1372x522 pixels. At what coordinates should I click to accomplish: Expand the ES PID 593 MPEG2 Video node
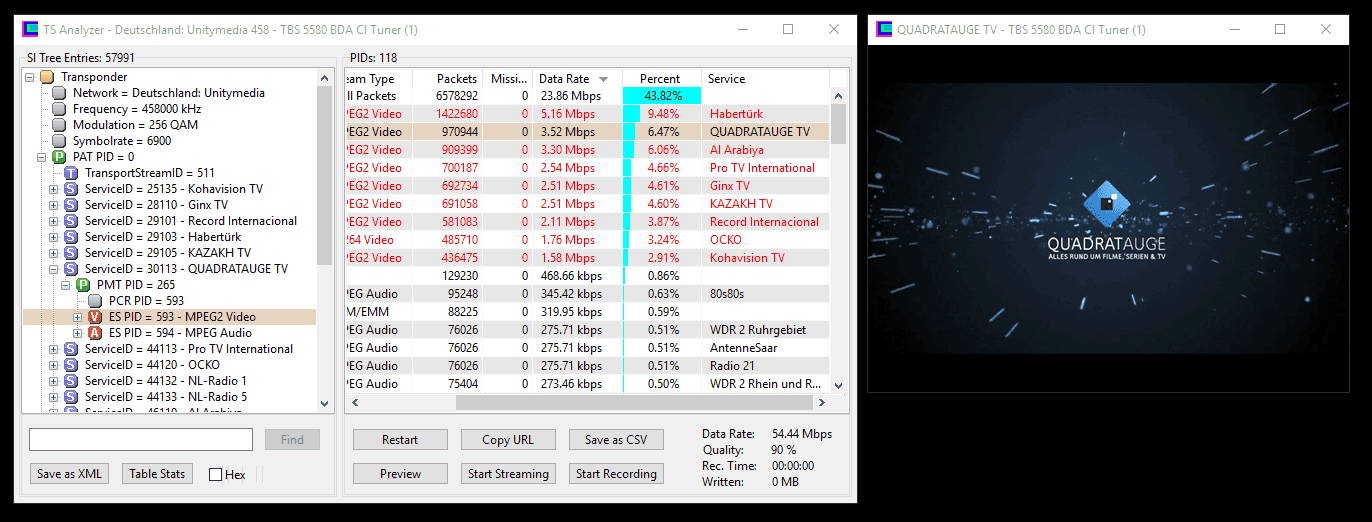coord(78,317)
